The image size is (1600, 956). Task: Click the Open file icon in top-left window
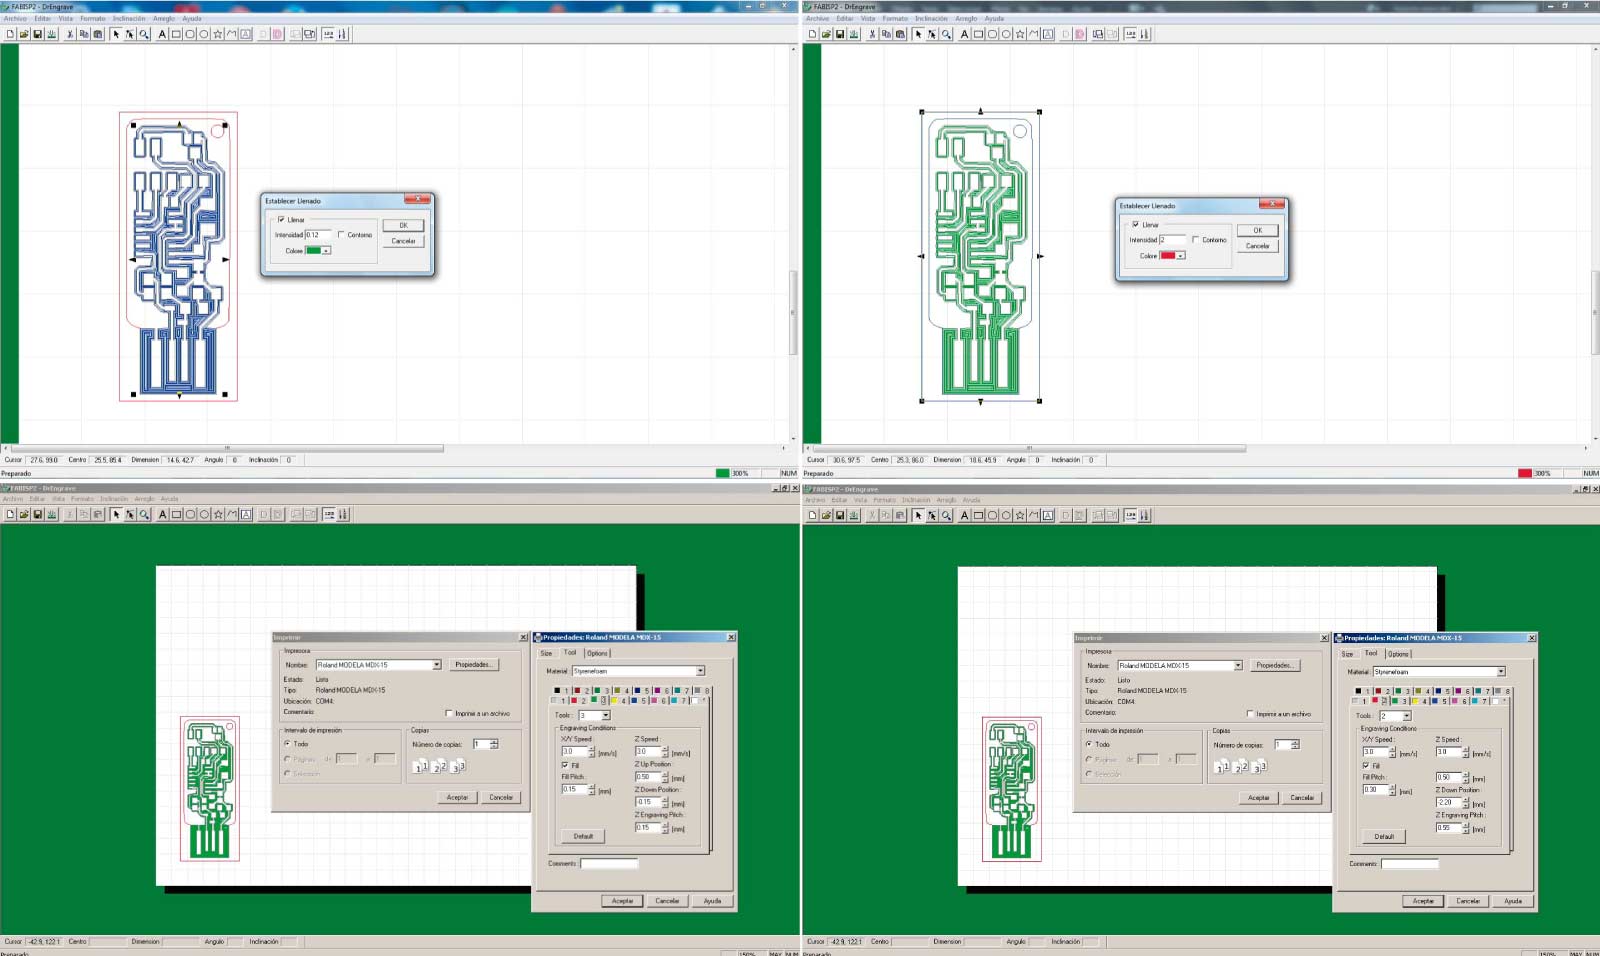pyautogui.click(x=24, y=34)
